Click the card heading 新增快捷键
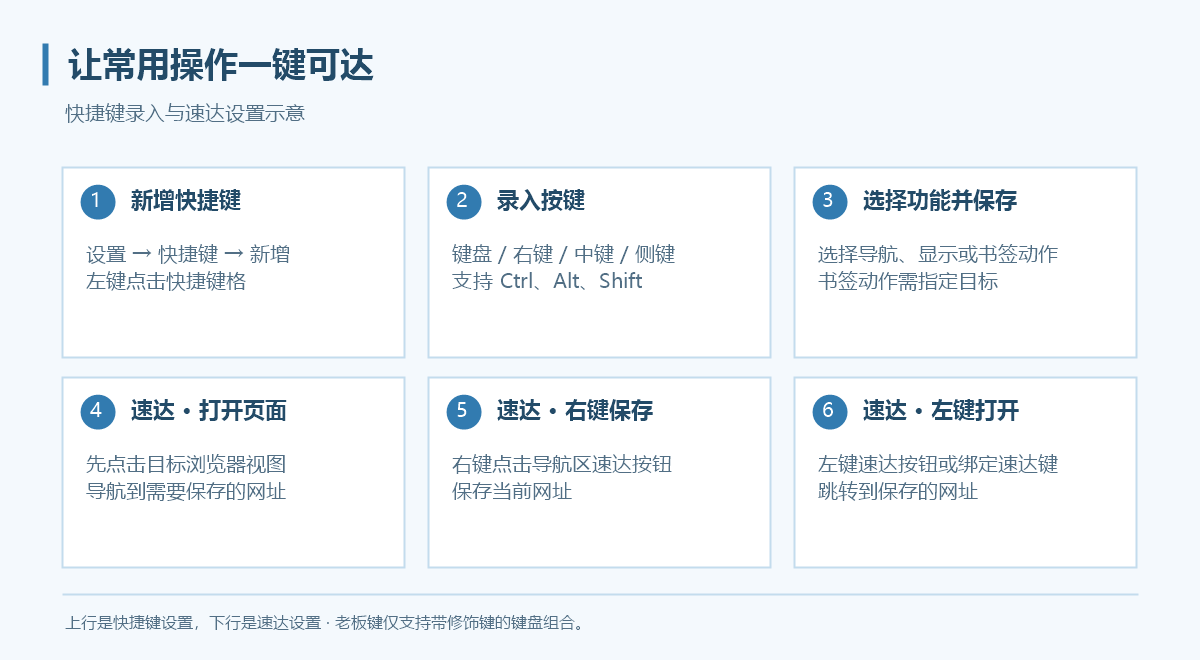Image resolution: width=1200 pixels, height=660 pixels. [186, 201]
